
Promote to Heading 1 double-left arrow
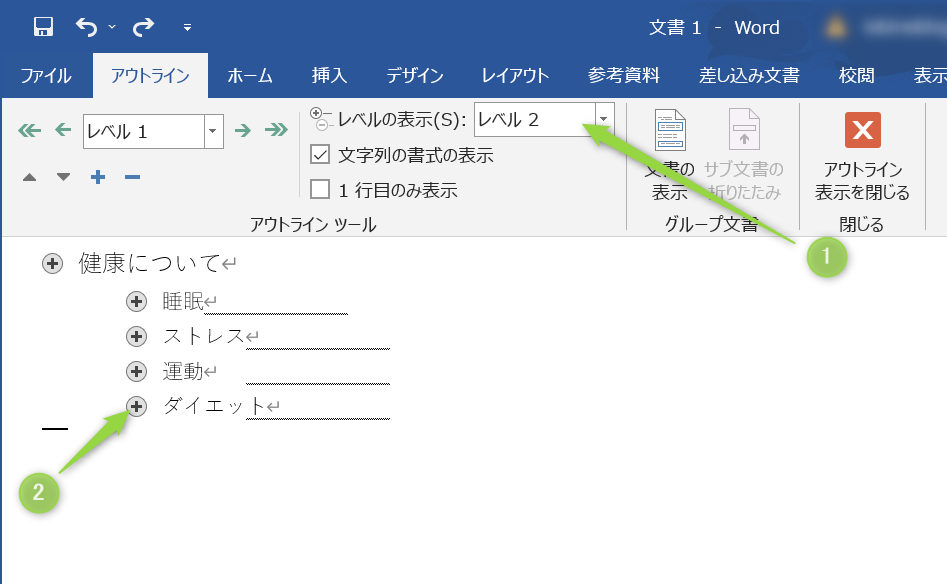coord(29,130)
